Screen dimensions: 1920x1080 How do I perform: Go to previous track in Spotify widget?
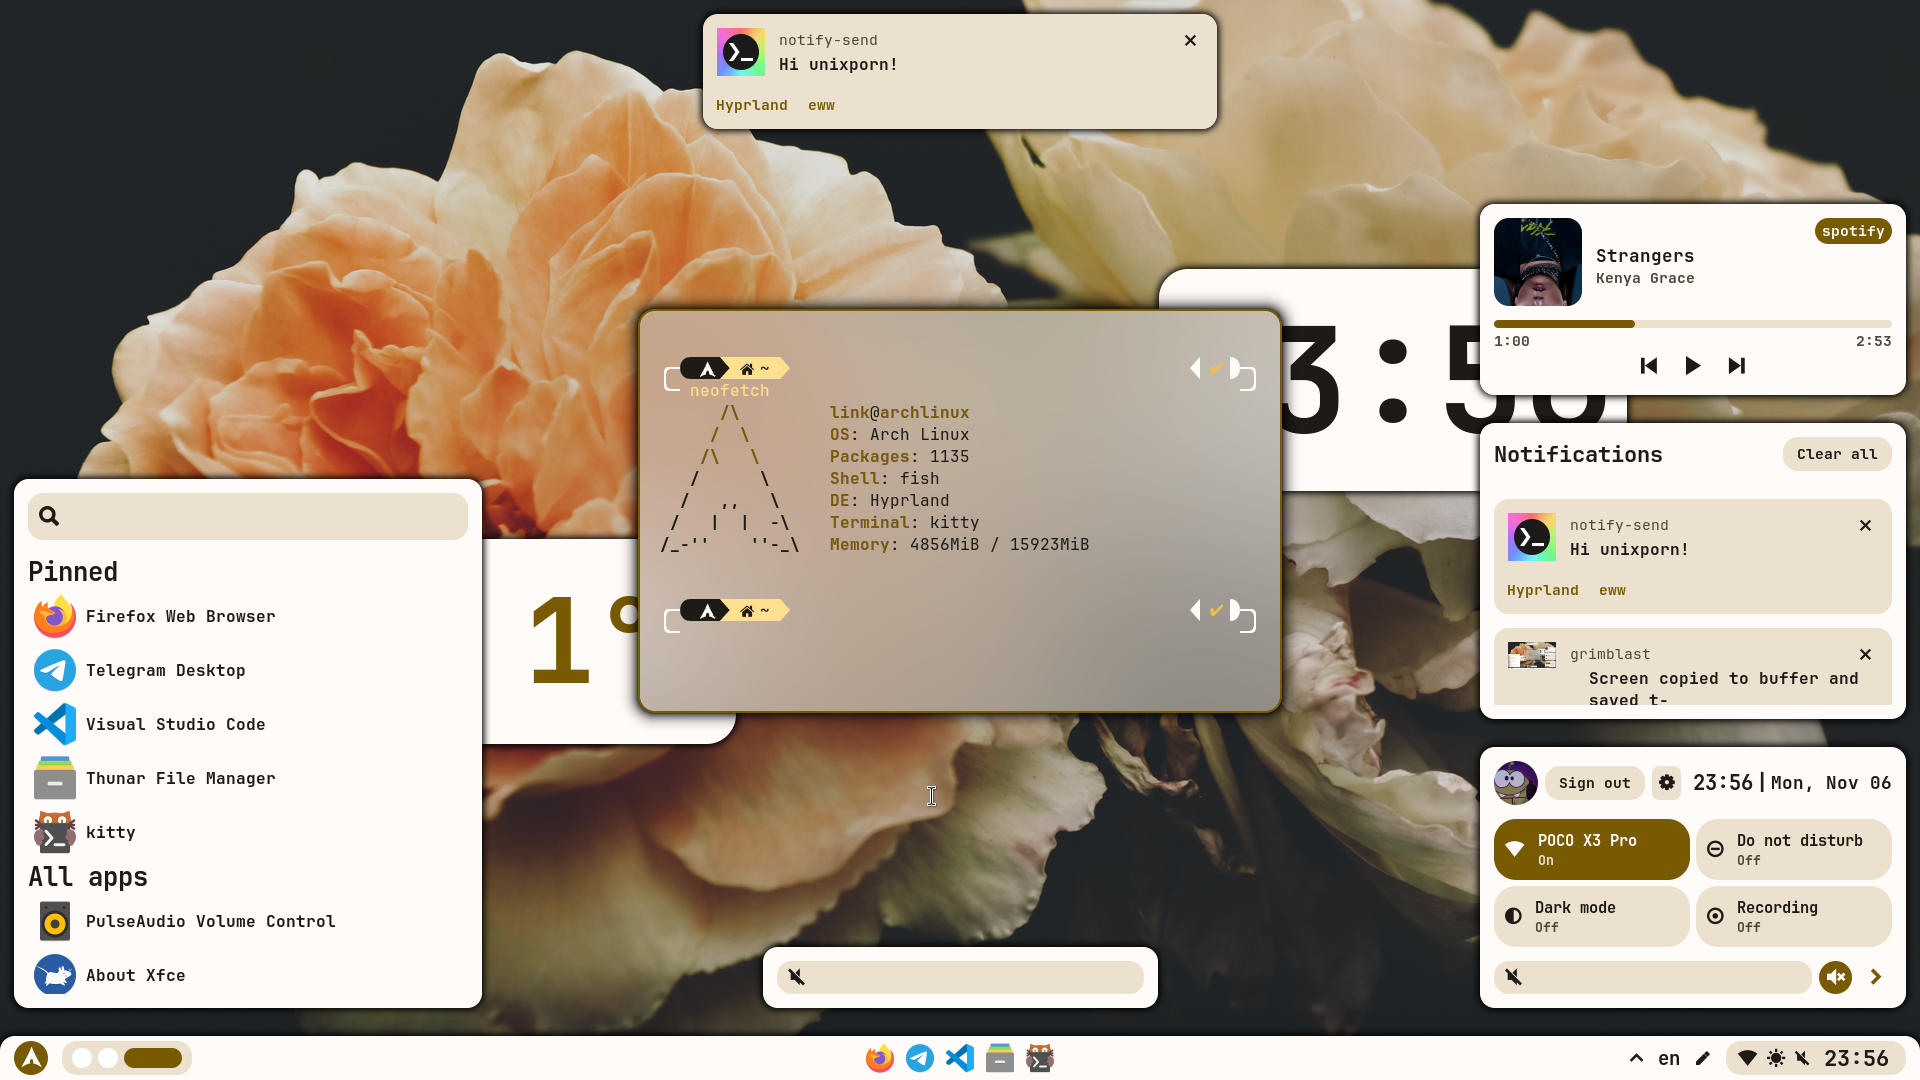(1649, 366)
